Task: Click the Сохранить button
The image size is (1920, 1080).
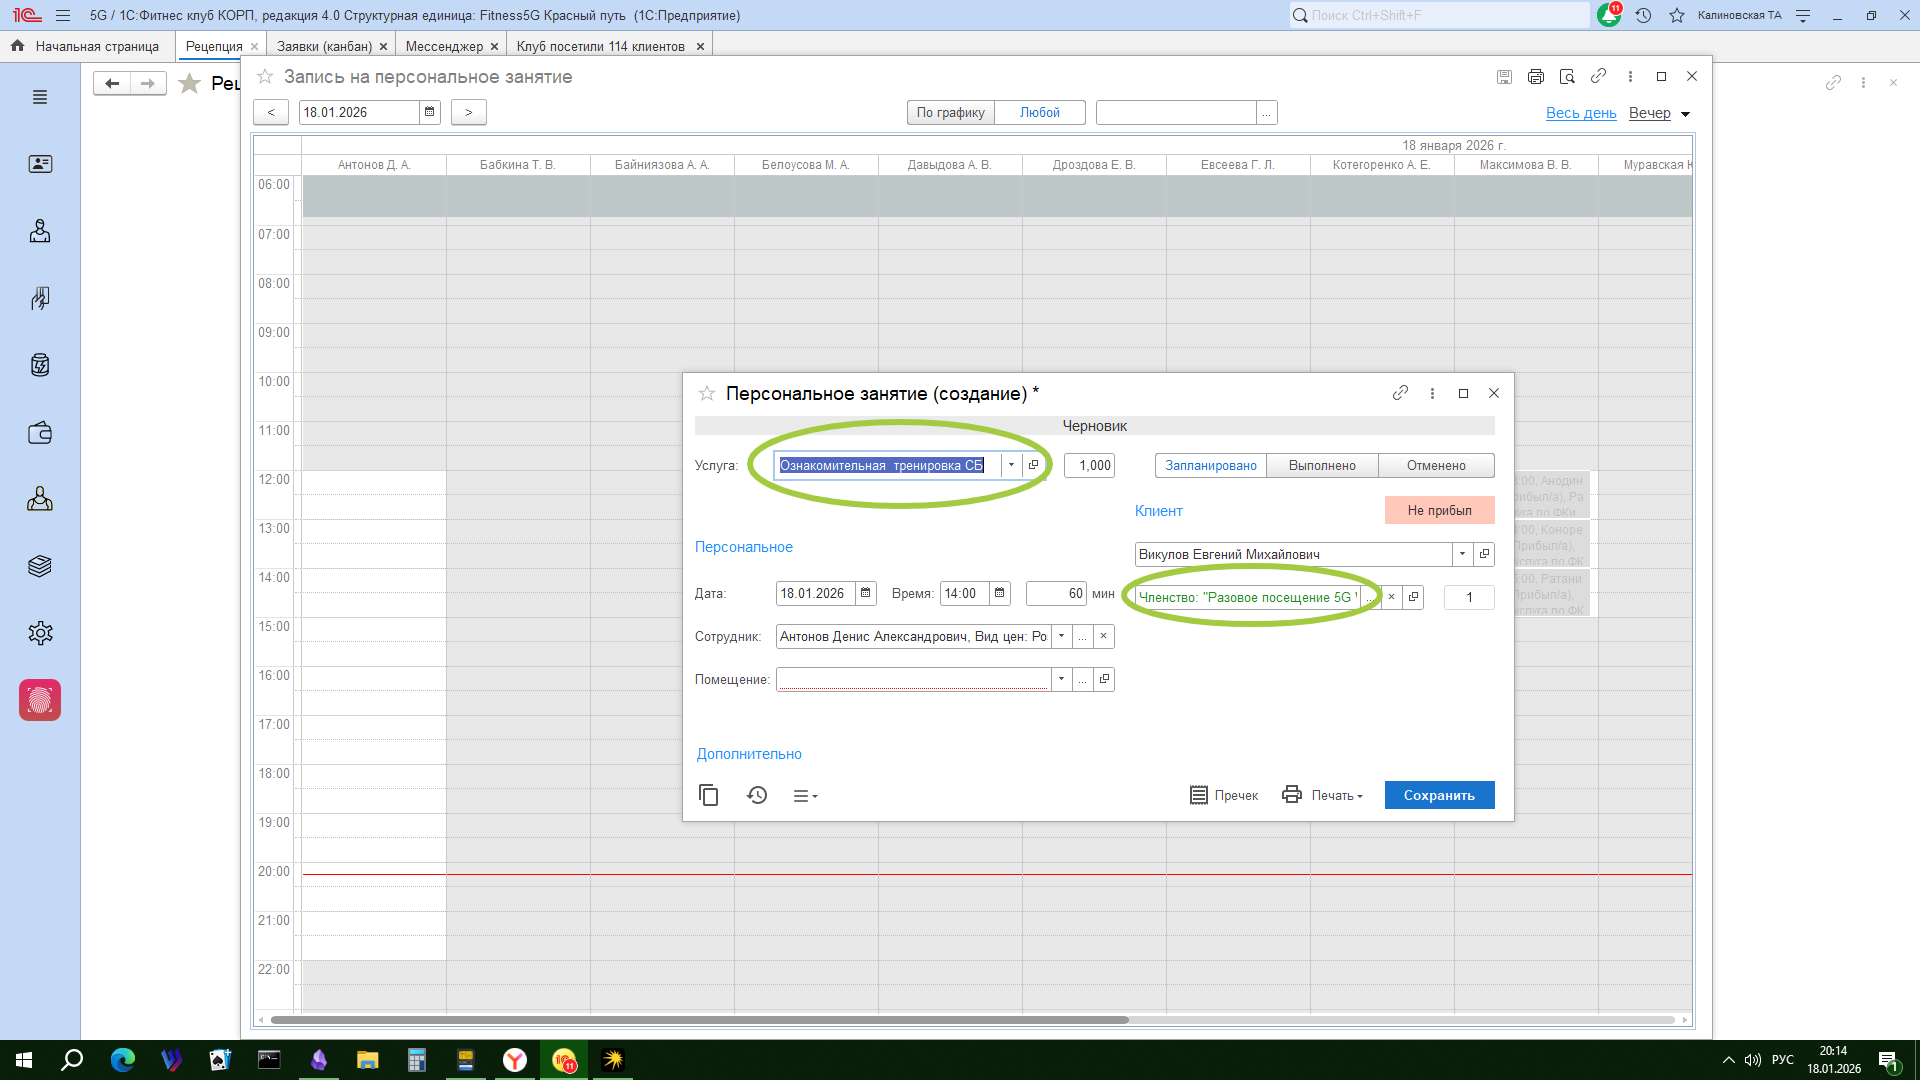Action: point(1439,796)
